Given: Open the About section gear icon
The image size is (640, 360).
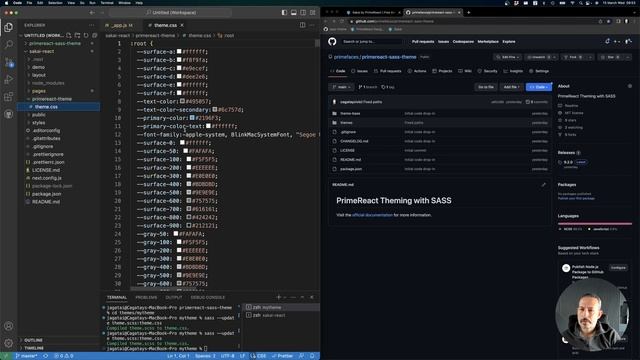Looking at the screenshot, I should 630,86.
